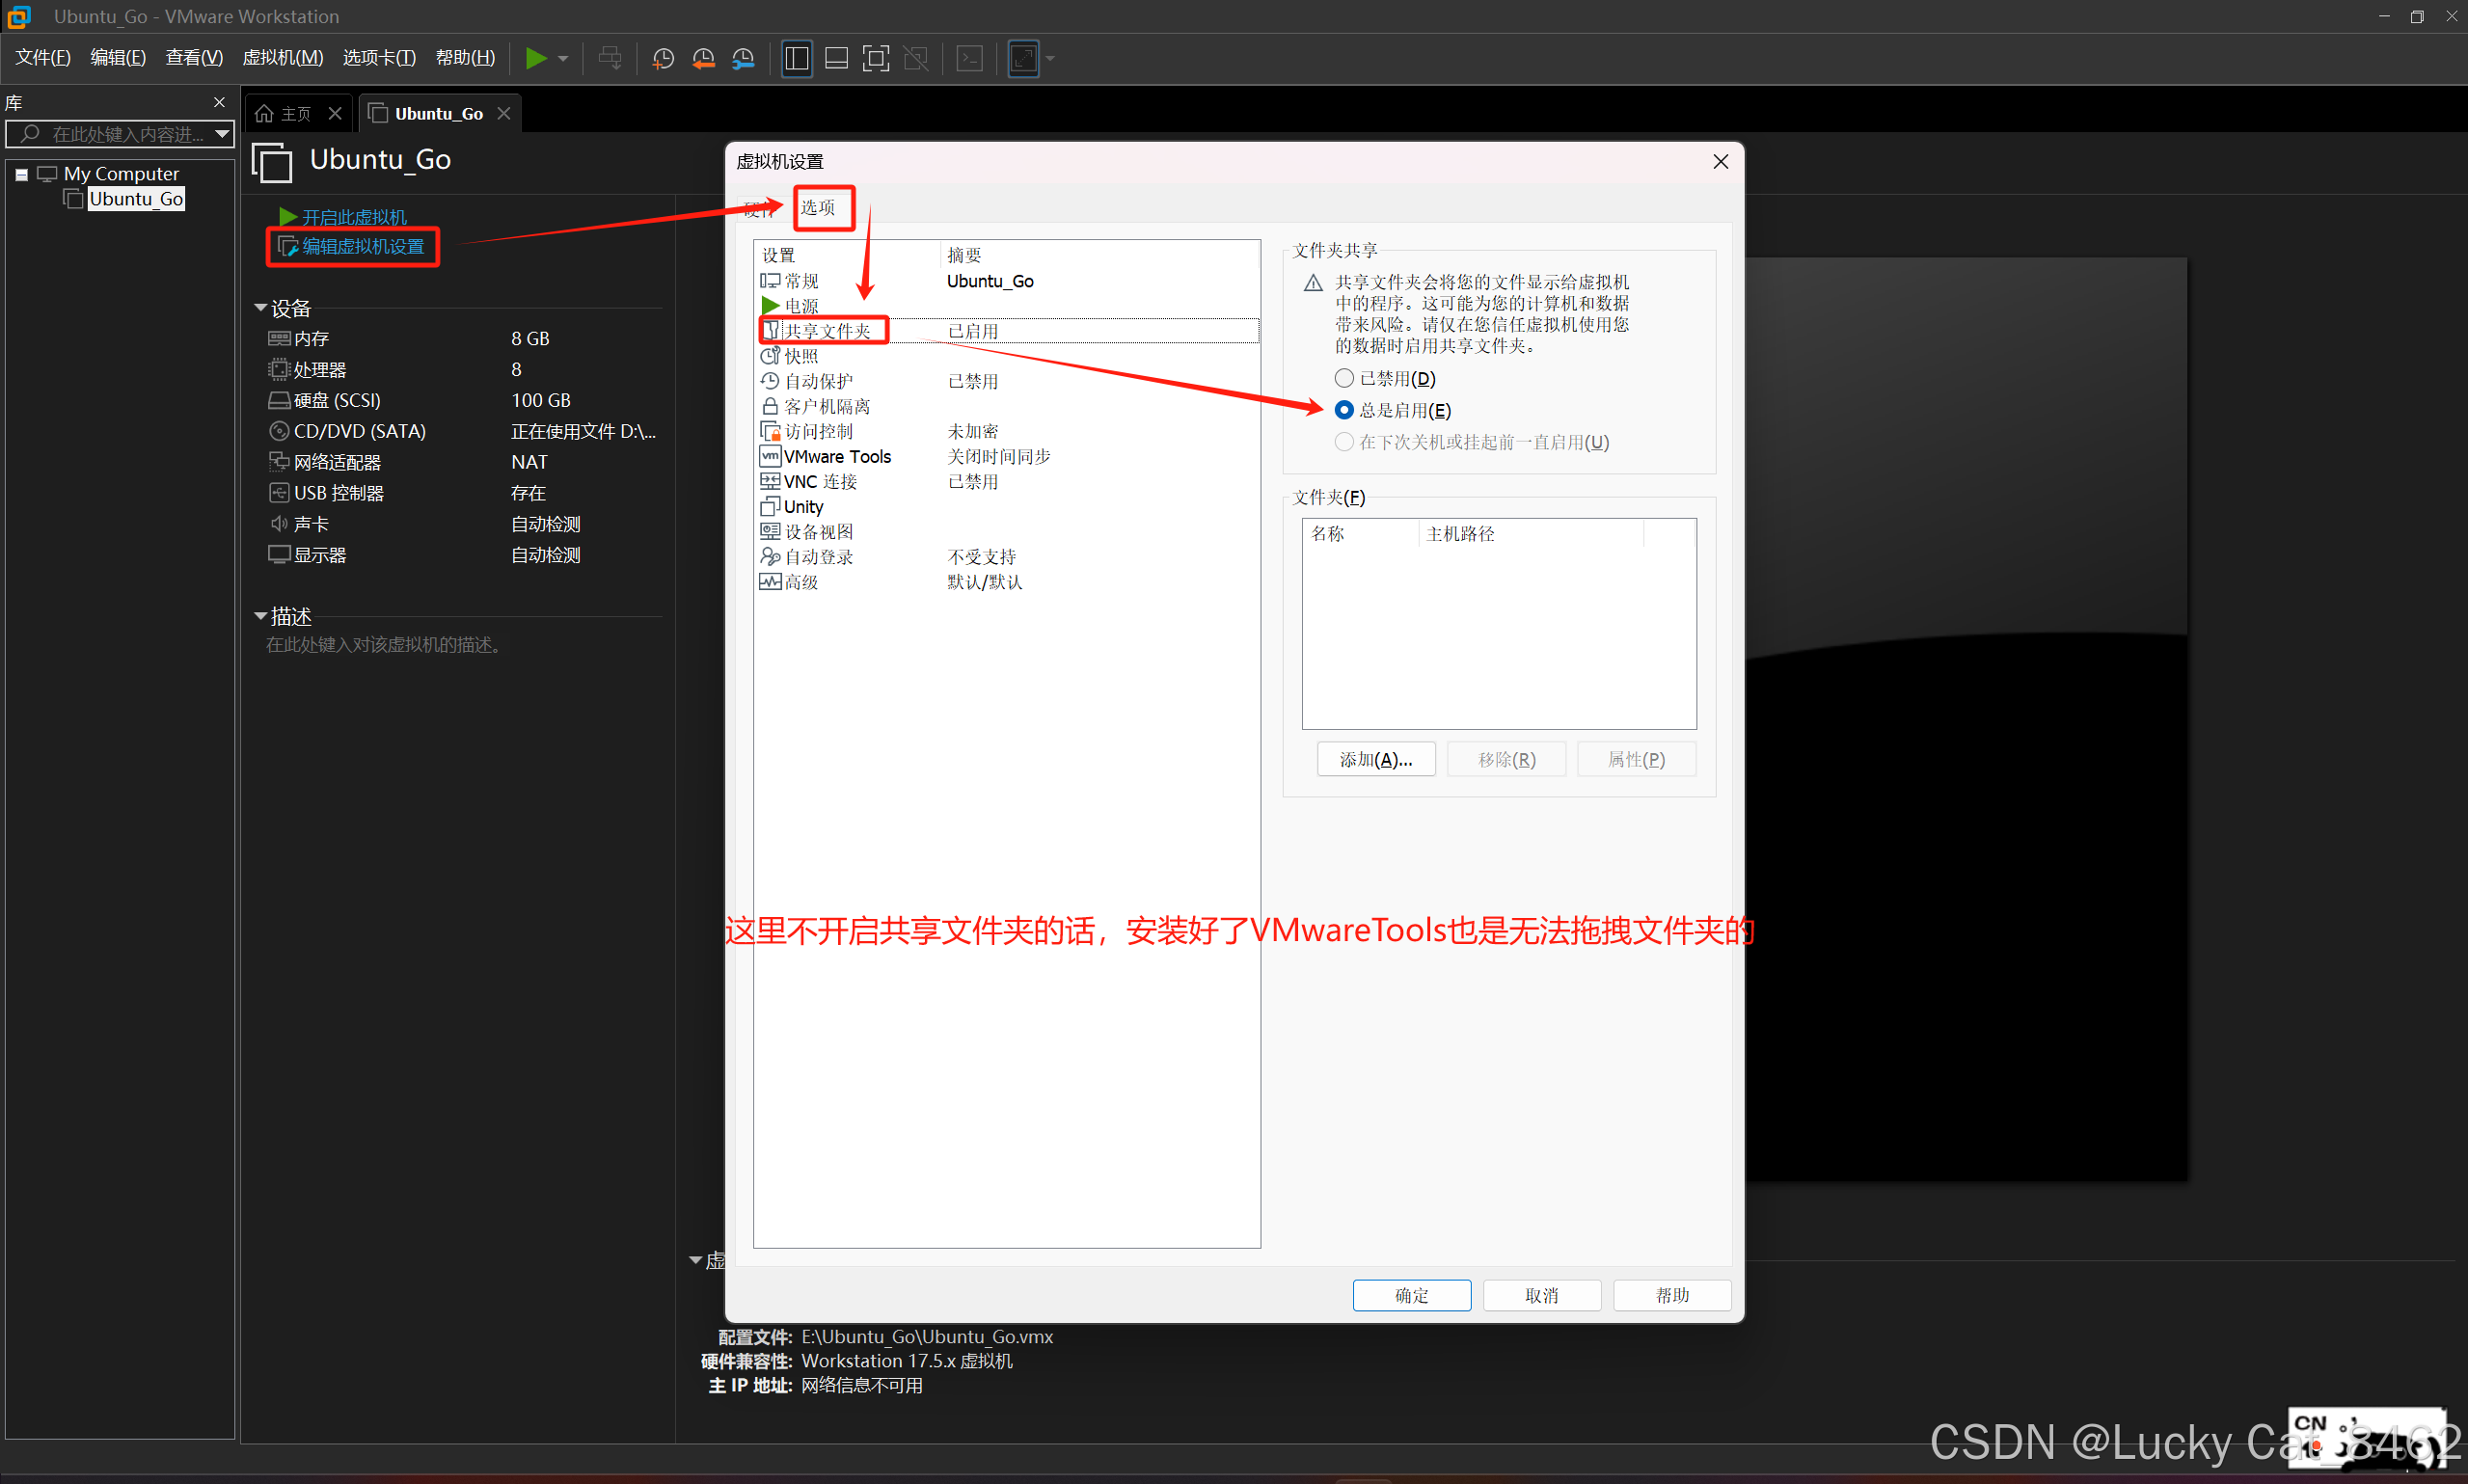Open power options dropdown next to play
This screenshot has height=1484, width=2468.
point(563,58)
